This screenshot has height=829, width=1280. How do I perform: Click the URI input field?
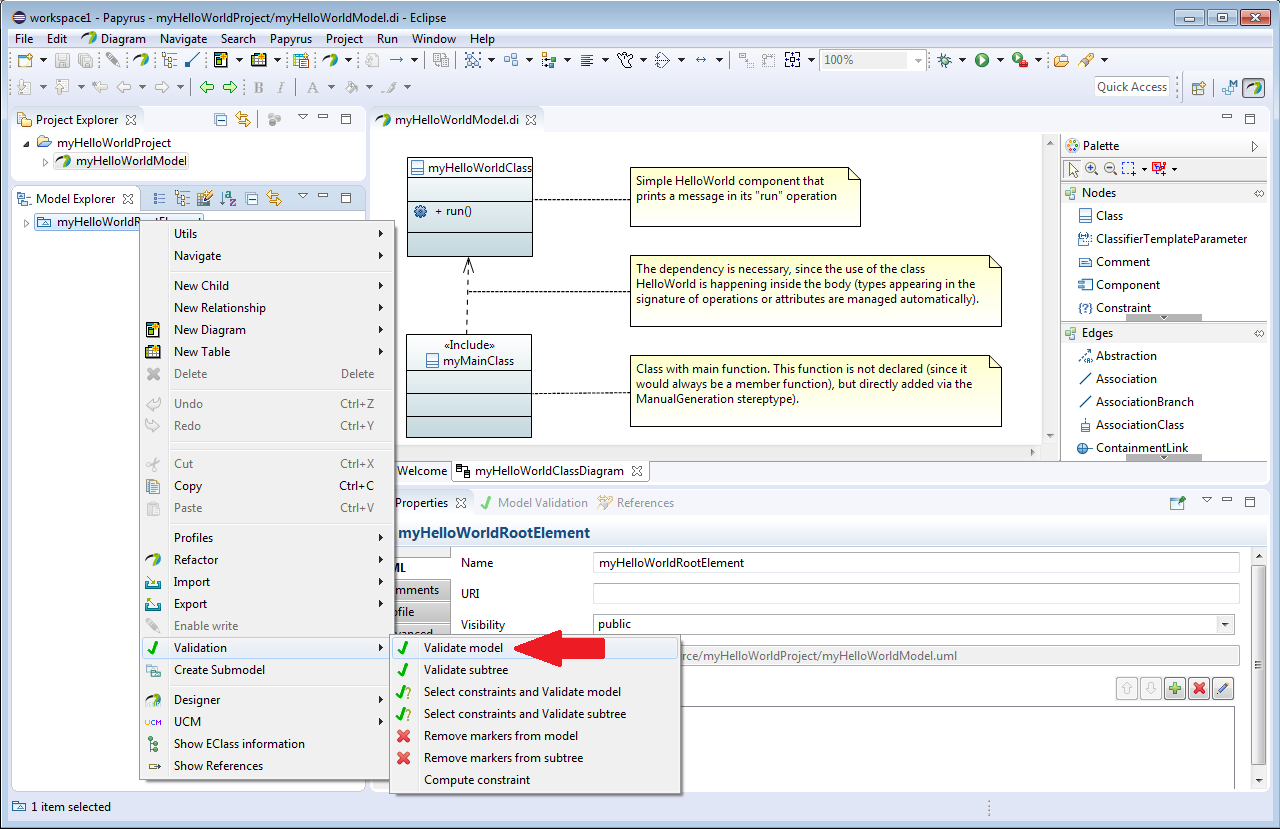pos(916,594)
